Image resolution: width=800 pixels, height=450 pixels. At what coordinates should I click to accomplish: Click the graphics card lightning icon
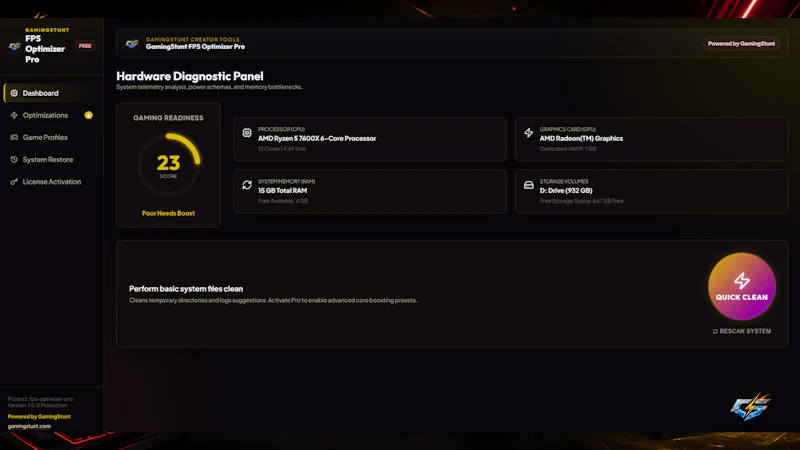tap(529, 133)
